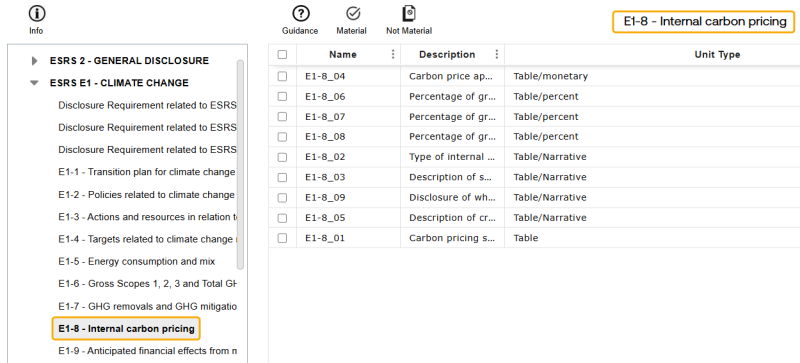Mark as Material with checkmark icon
The width and height of the screenshot is (800, 363).
353,14
